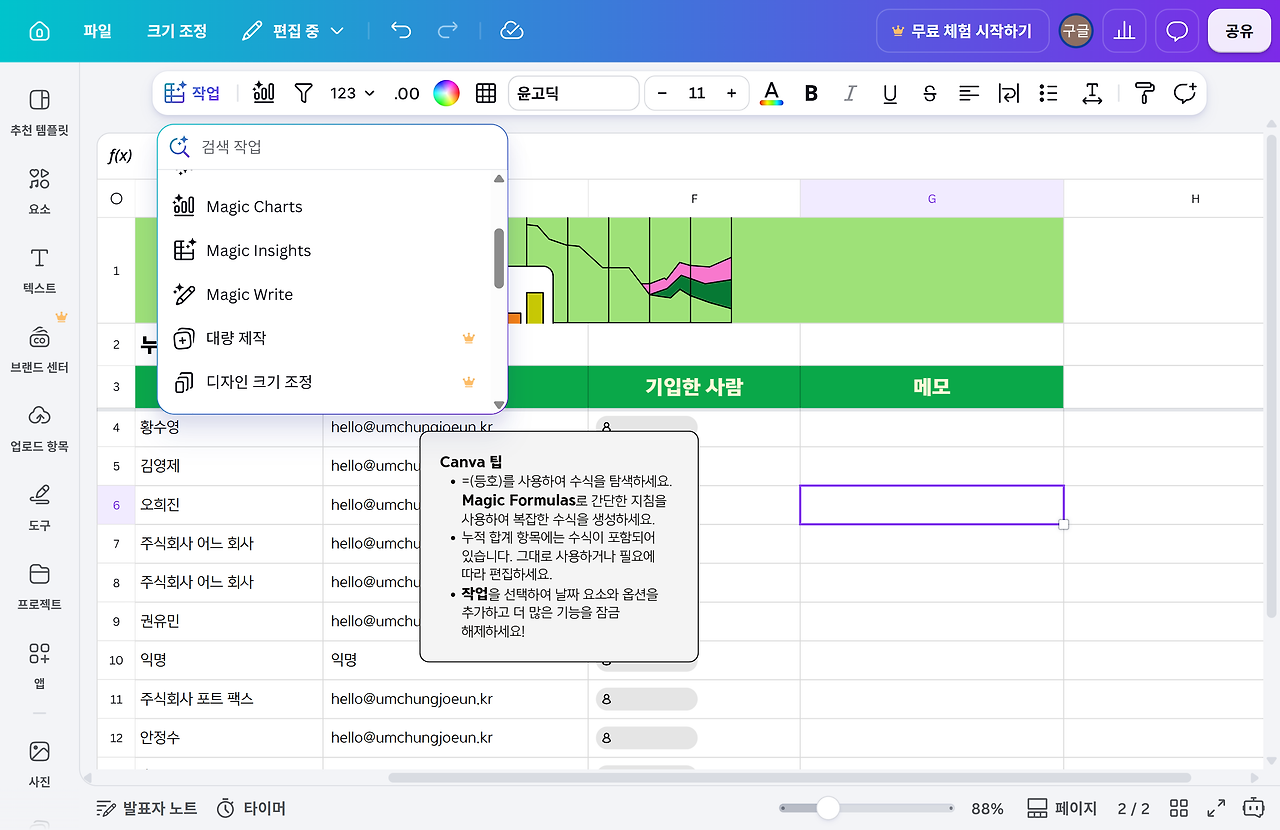Image resolution: width=1280 pixels, height=830 pixels.
Task: Open the Magic Charts toolbar icon
Action: tap(264, 93)
